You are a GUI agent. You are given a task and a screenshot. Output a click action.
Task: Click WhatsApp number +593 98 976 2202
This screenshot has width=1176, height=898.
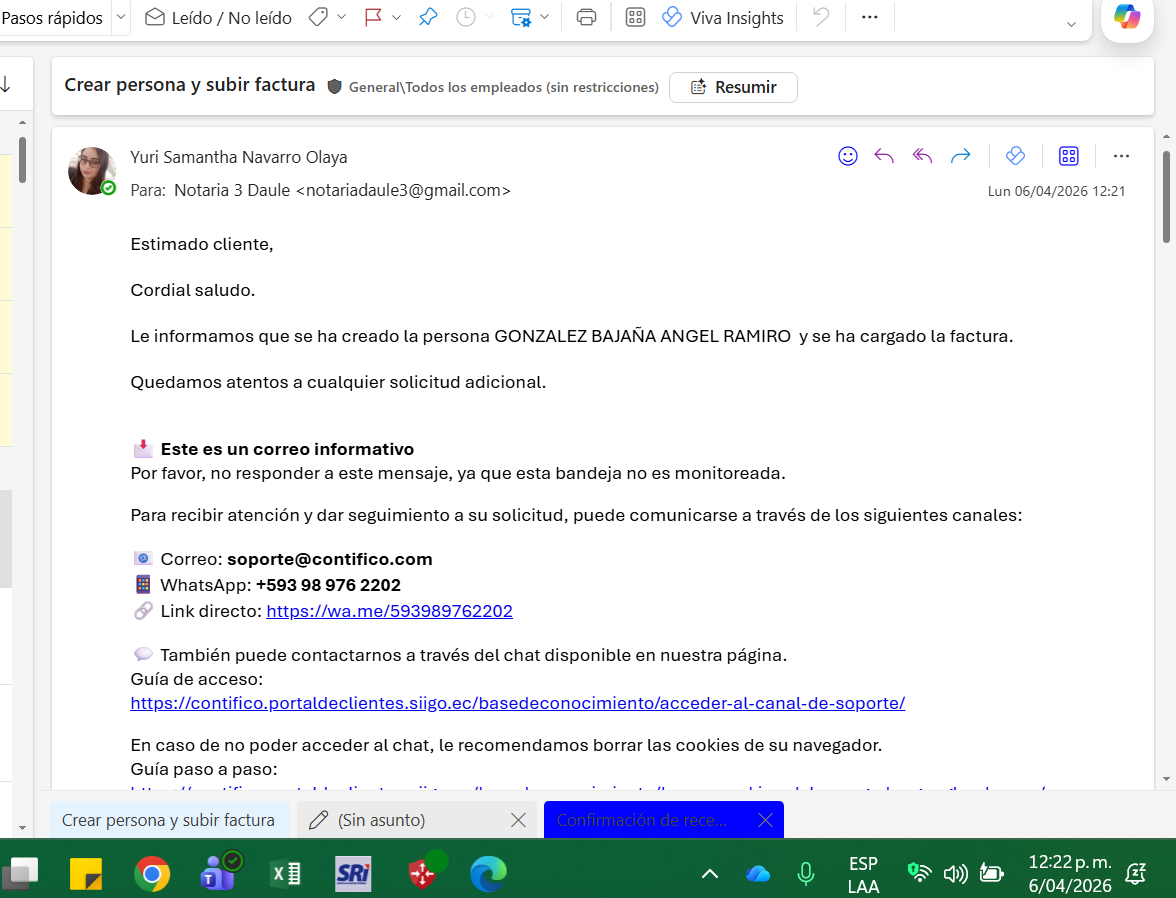click(x=328, y=585)
